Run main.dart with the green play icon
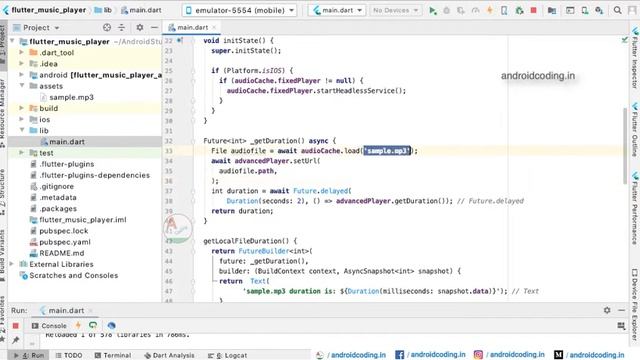 pos(433,11)
